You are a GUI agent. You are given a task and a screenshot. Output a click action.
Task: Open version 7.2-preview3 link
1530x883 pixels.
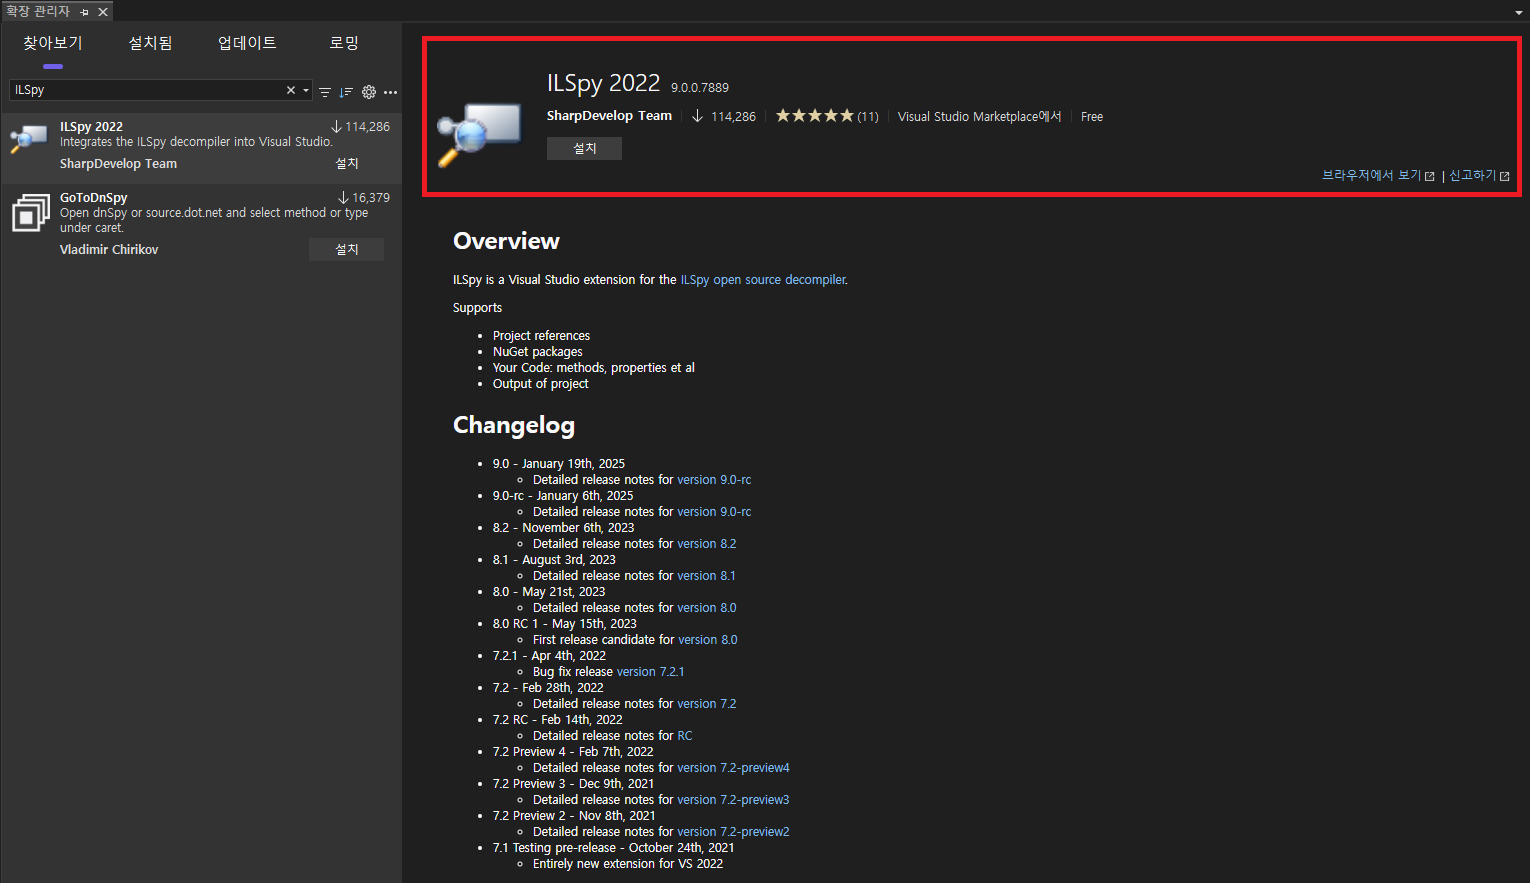point(733,800)
